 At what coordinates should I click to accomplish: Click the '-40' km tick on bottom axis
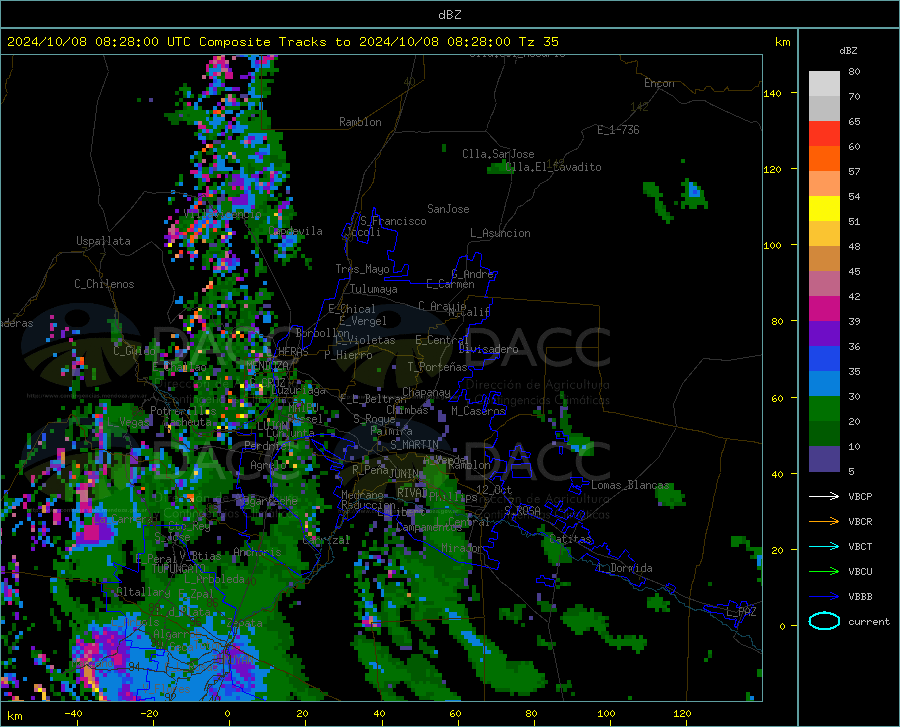pos(73,714)
